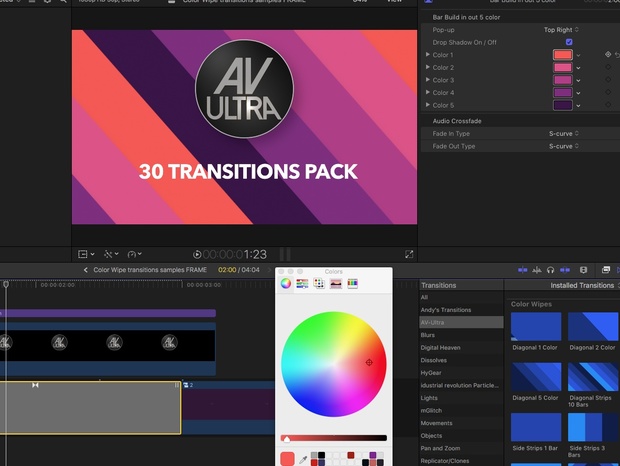This screenshot has width=620, height=466.
Task: Open the retime speed menu
Action: tap(134, 254)
